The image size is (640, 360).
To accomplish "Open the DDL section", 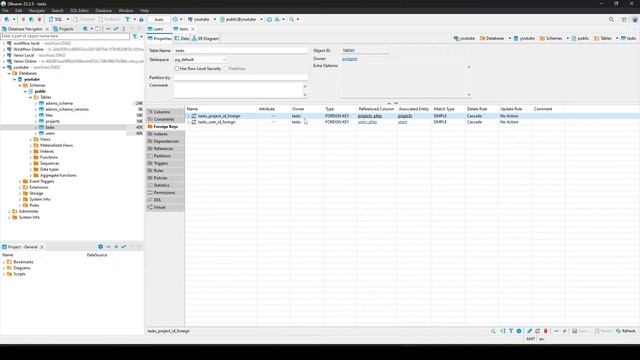I will [165, 200].
